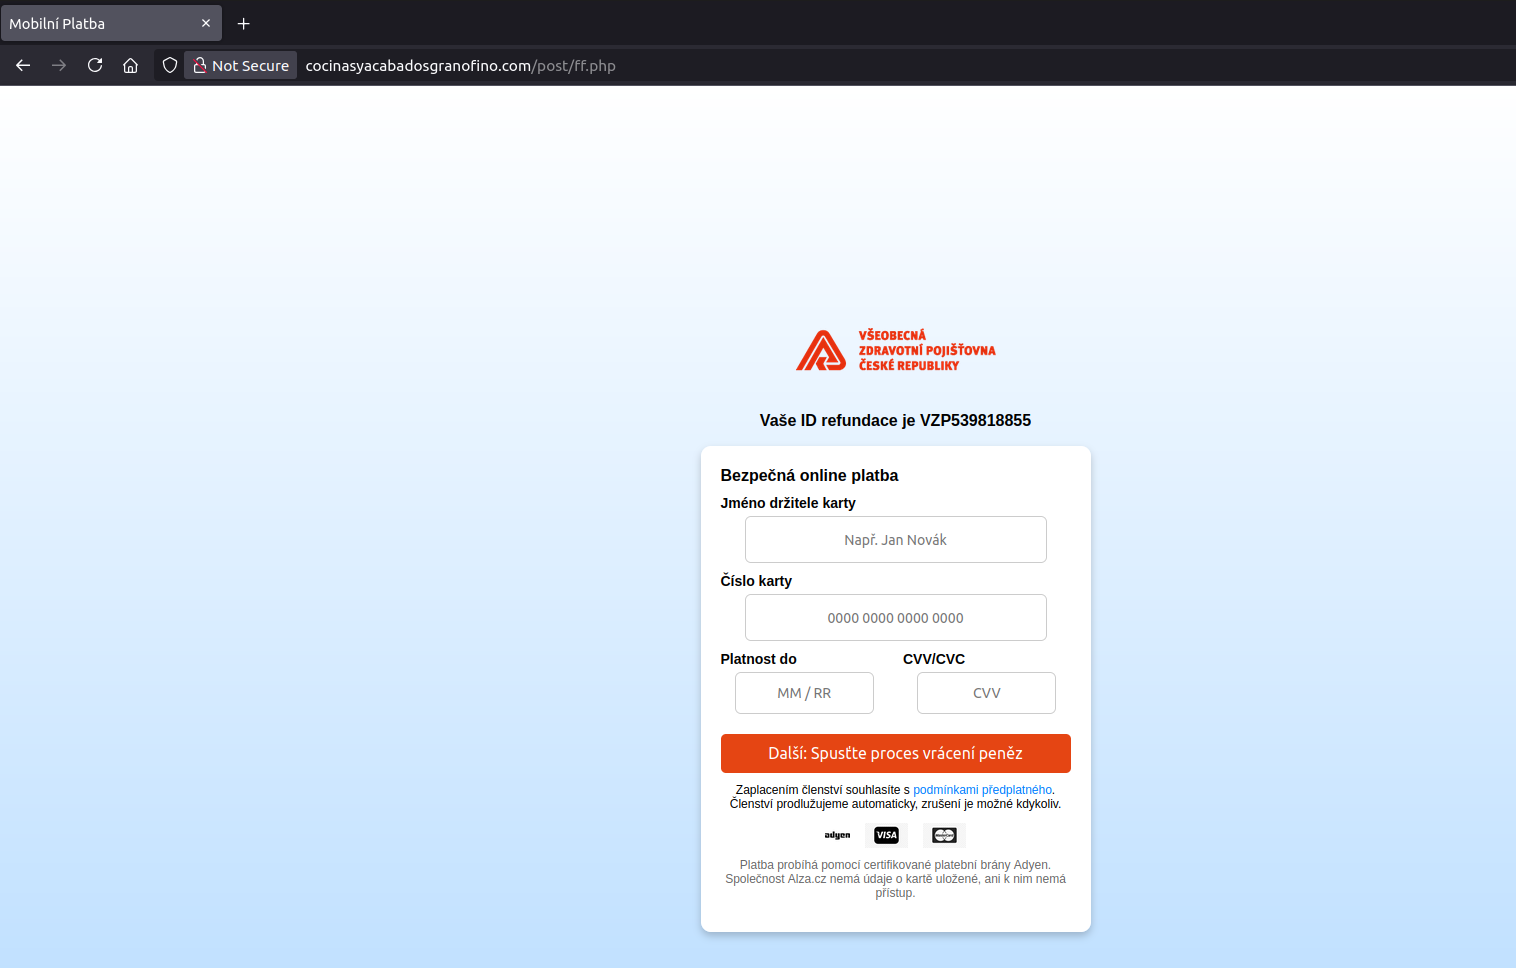Click the Jméno držitele karty label
This screenshot has height=968, width=1516.
point(788,503)
